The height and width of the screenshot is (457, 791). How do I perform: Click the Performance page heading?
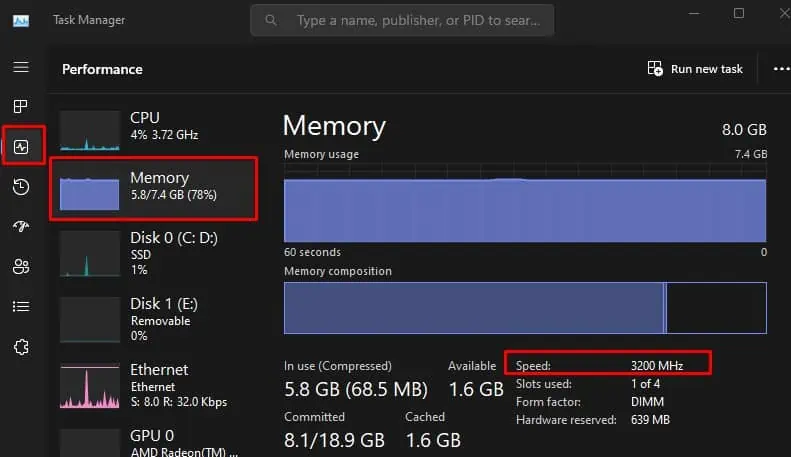tap(102, 69)
